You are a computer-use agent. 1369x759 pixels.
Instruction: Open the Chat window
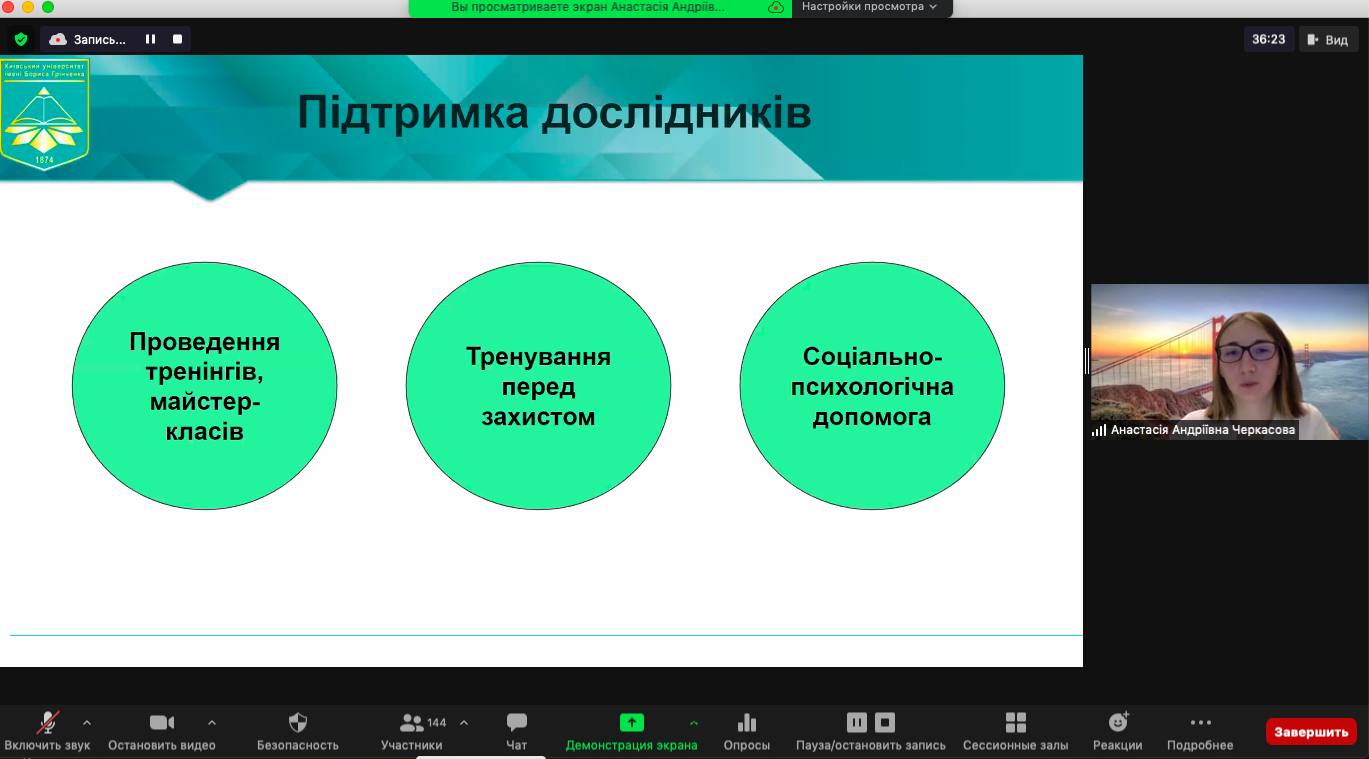click(516, 723)
